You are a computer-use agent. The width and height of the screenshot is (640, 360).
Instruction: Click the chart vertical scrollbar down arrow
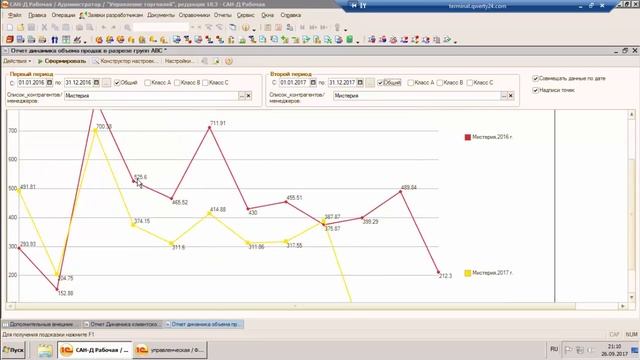(x=631, y=298)
